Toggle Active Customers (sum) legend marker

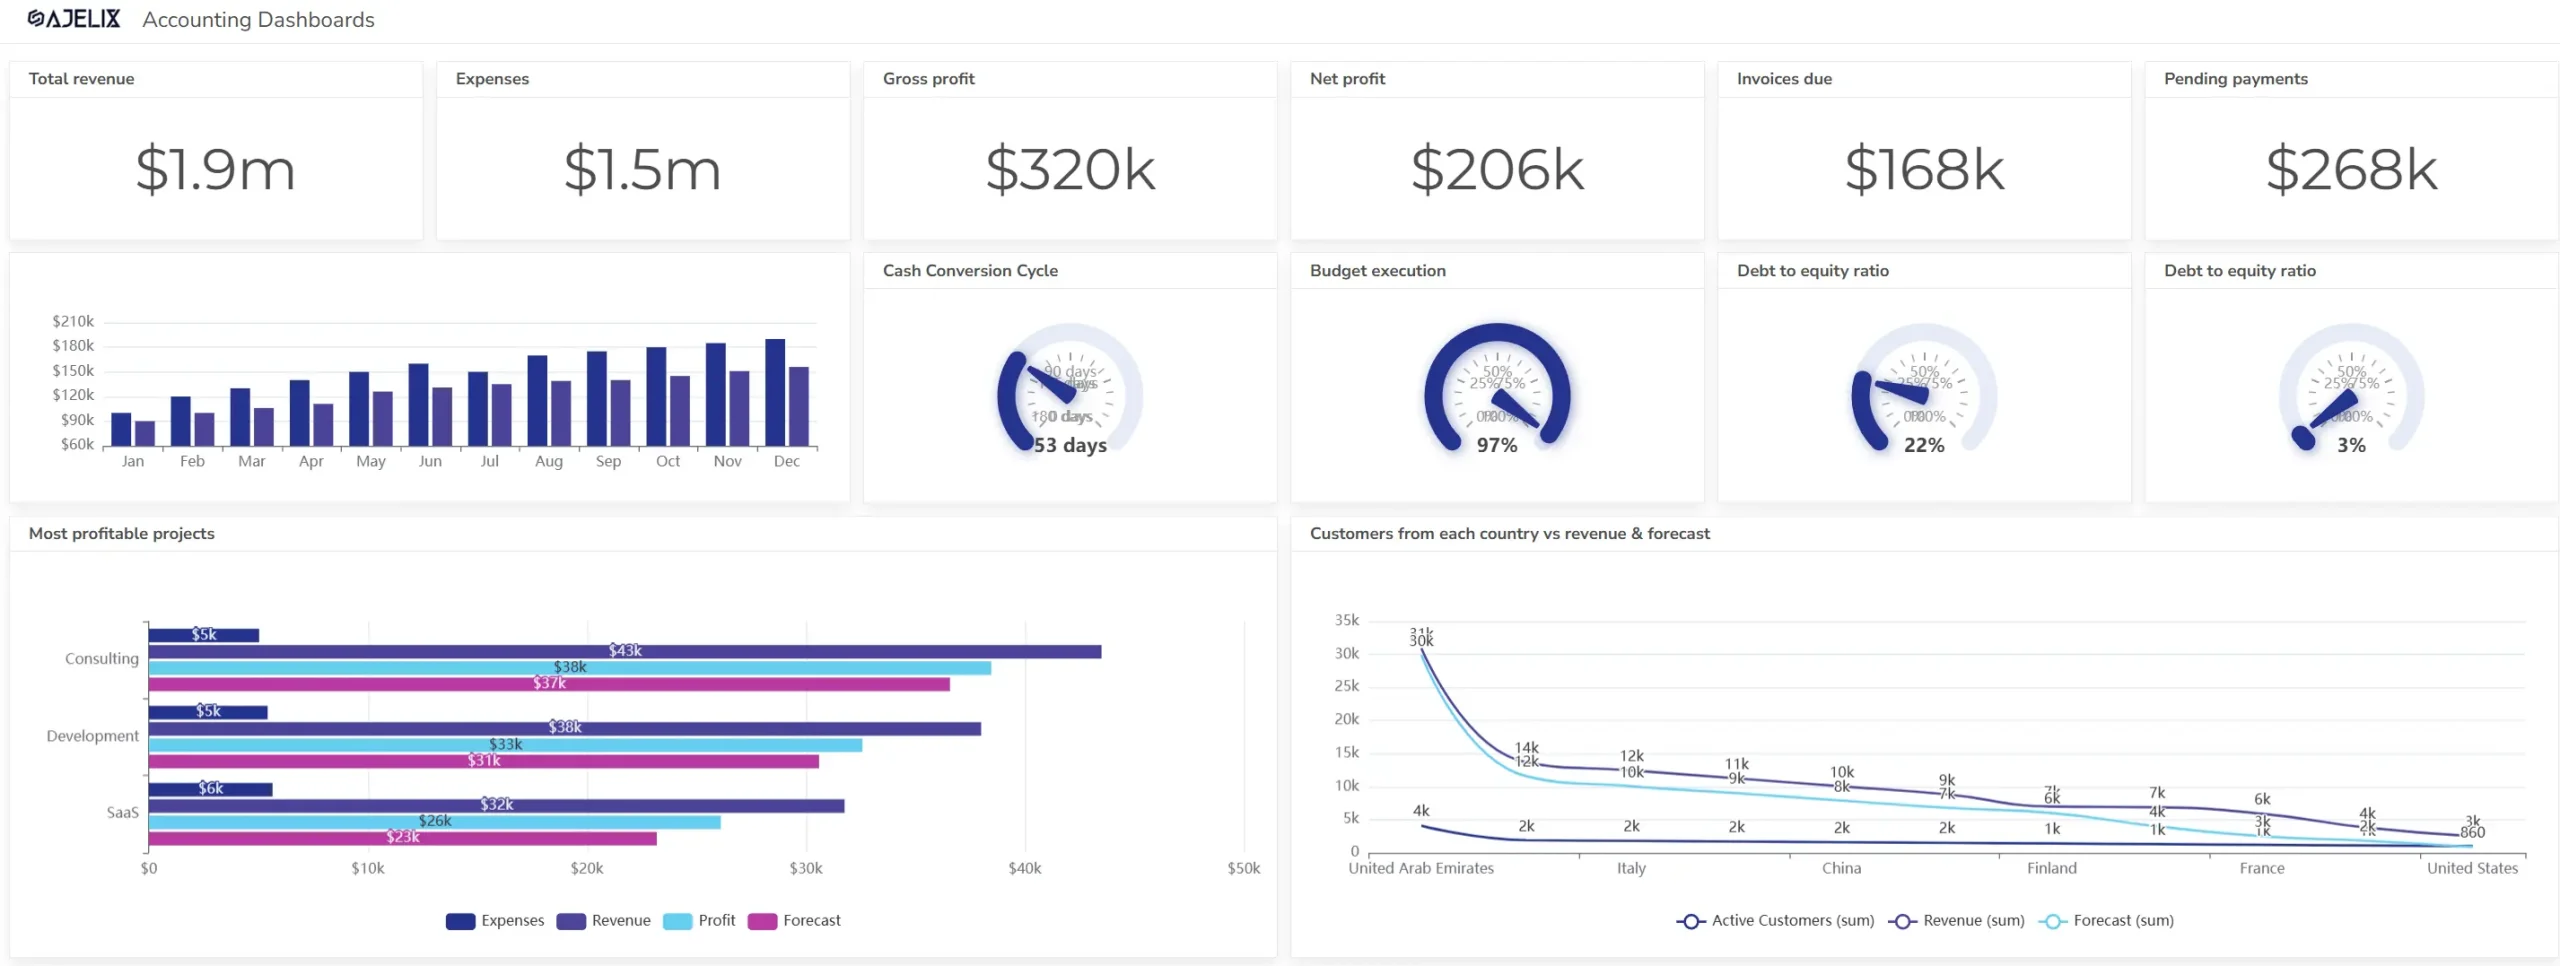pyautogui.click(x=1690, y=921)
